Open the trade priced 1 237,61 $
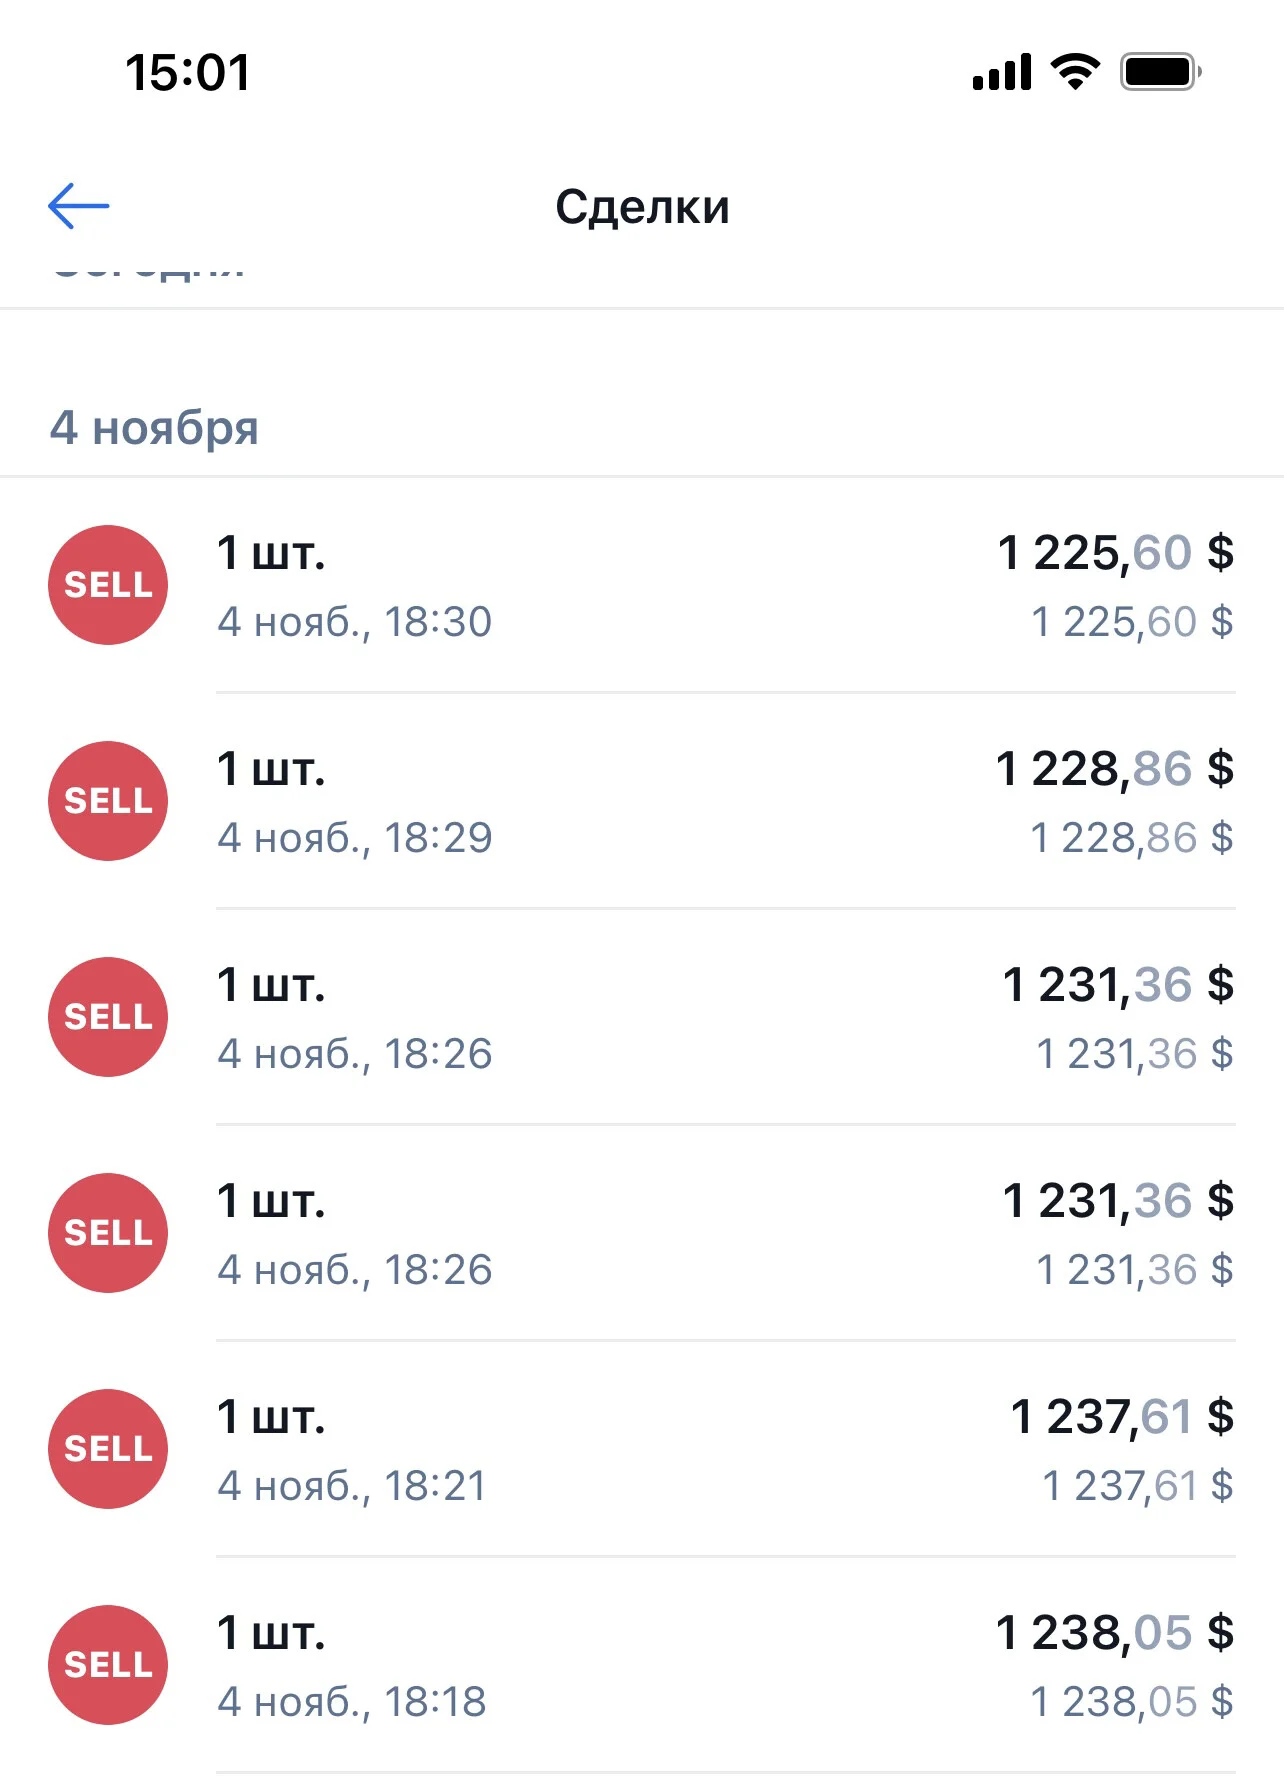Image resolution: width=1284 pixels, height=1782 pixels. point(642,1449)
